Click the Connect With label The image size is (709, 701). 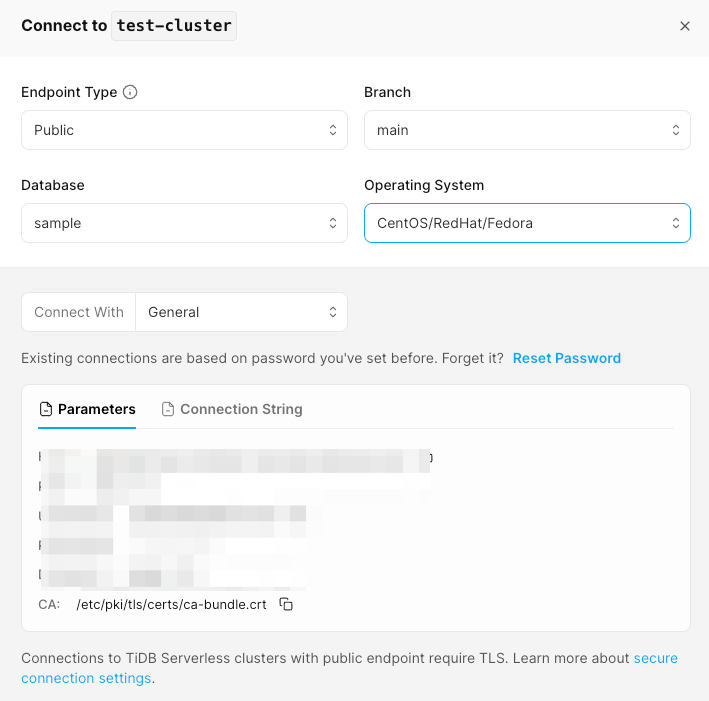pos(79,312)
